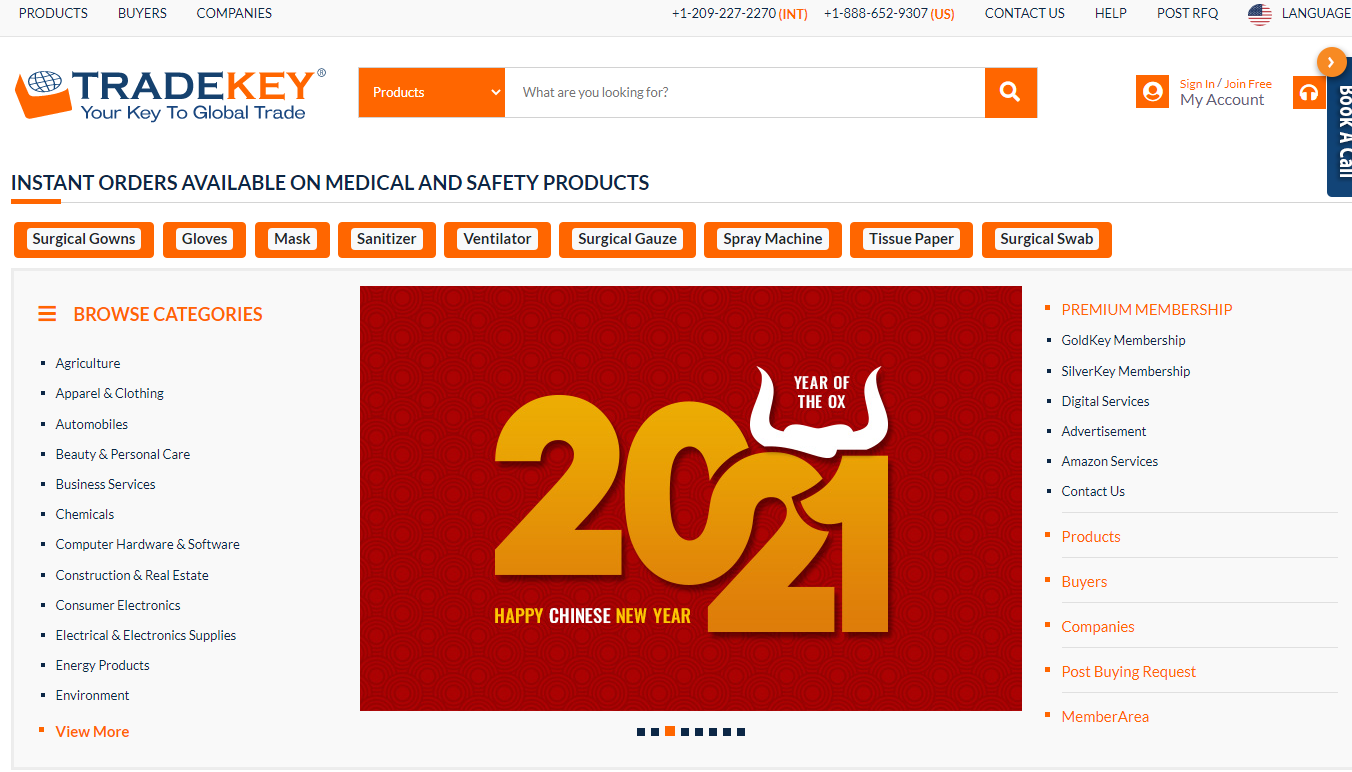1352x772 pixels.
Task: Collapse the Book A Call arrow
Action: point(1331,62)
